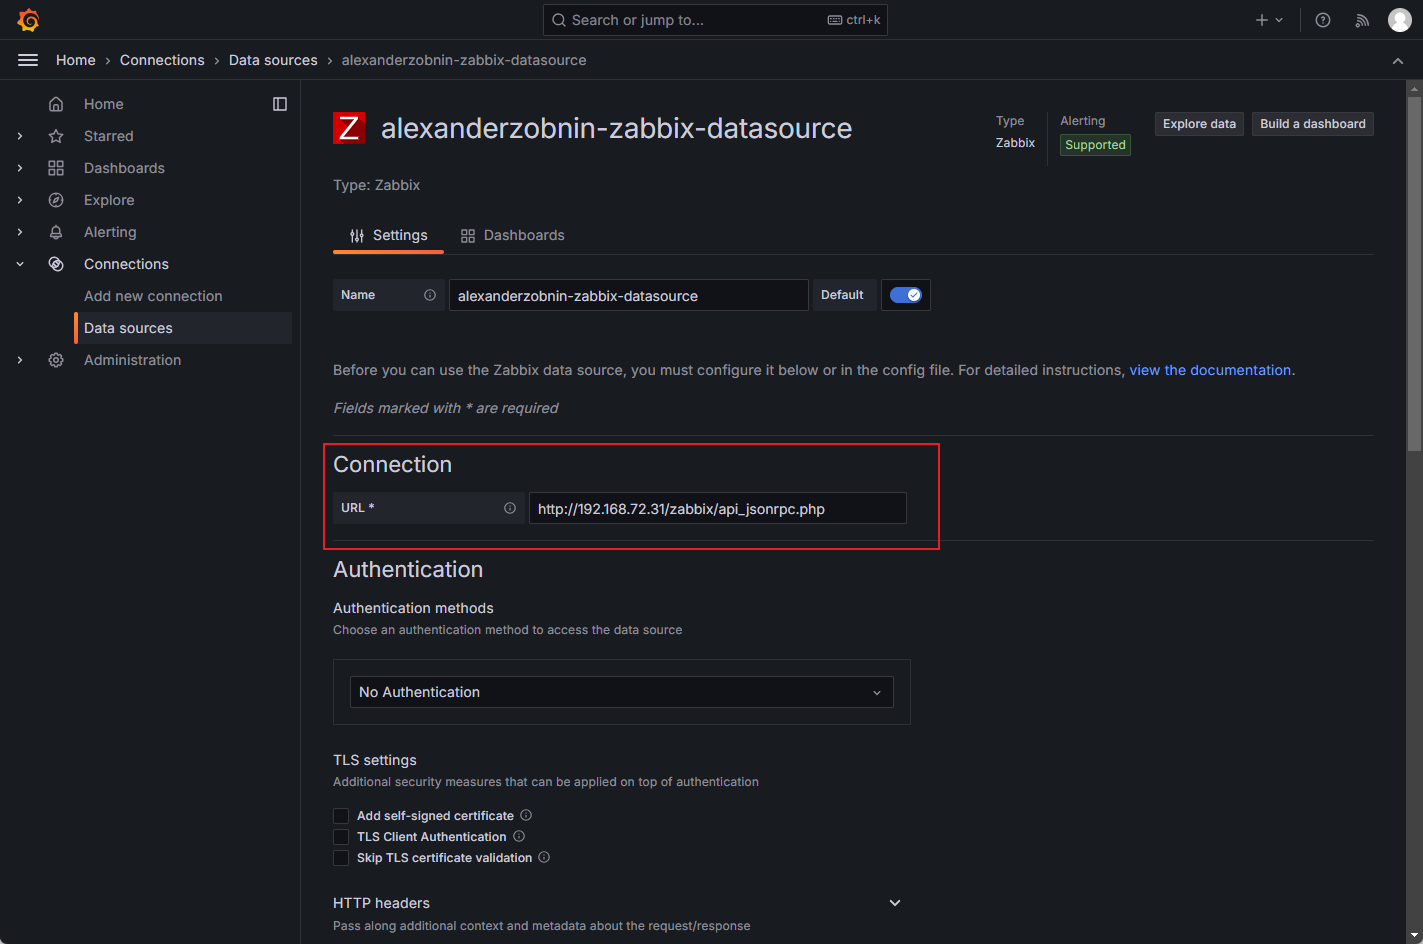The width and height of the screenshot is (1423, 944).
Task: Click the Home house icon in sidebar
Action: point(56,104)
